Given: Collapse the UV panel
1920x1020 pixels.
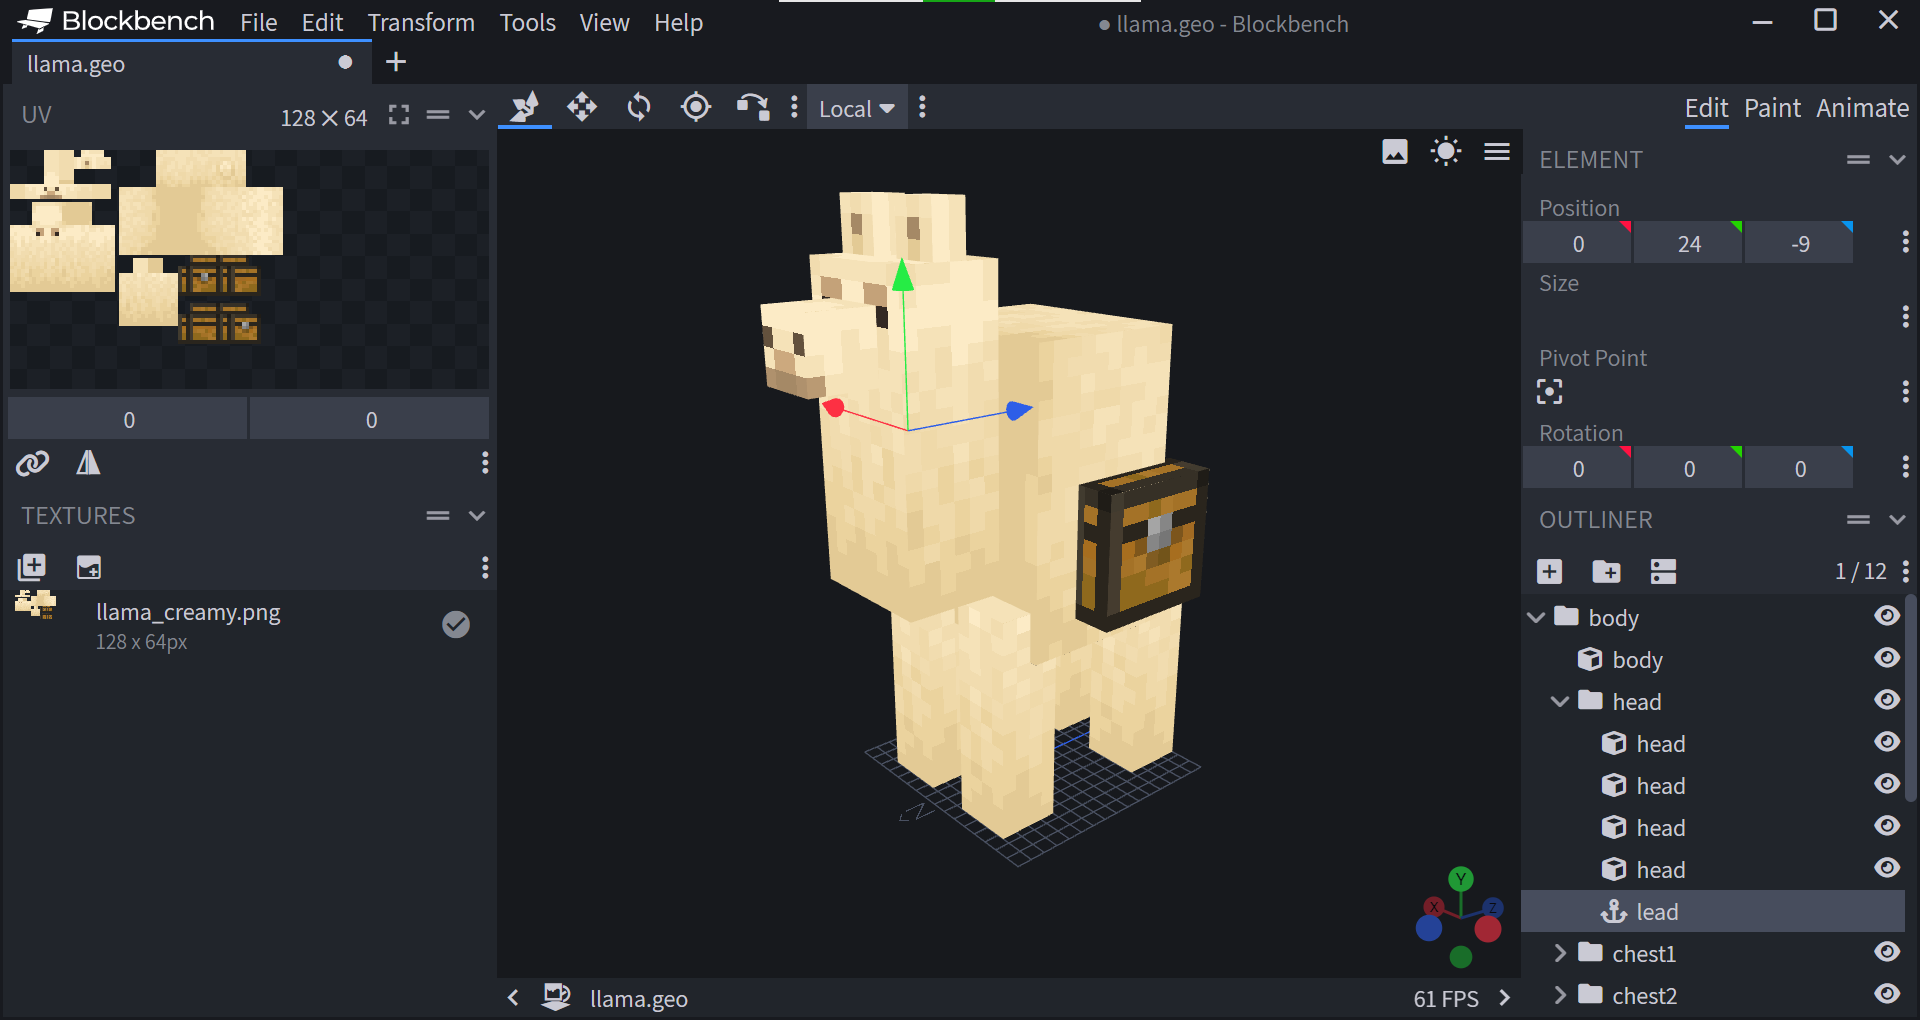Looking at the screenshot, I should coord(477,115).
